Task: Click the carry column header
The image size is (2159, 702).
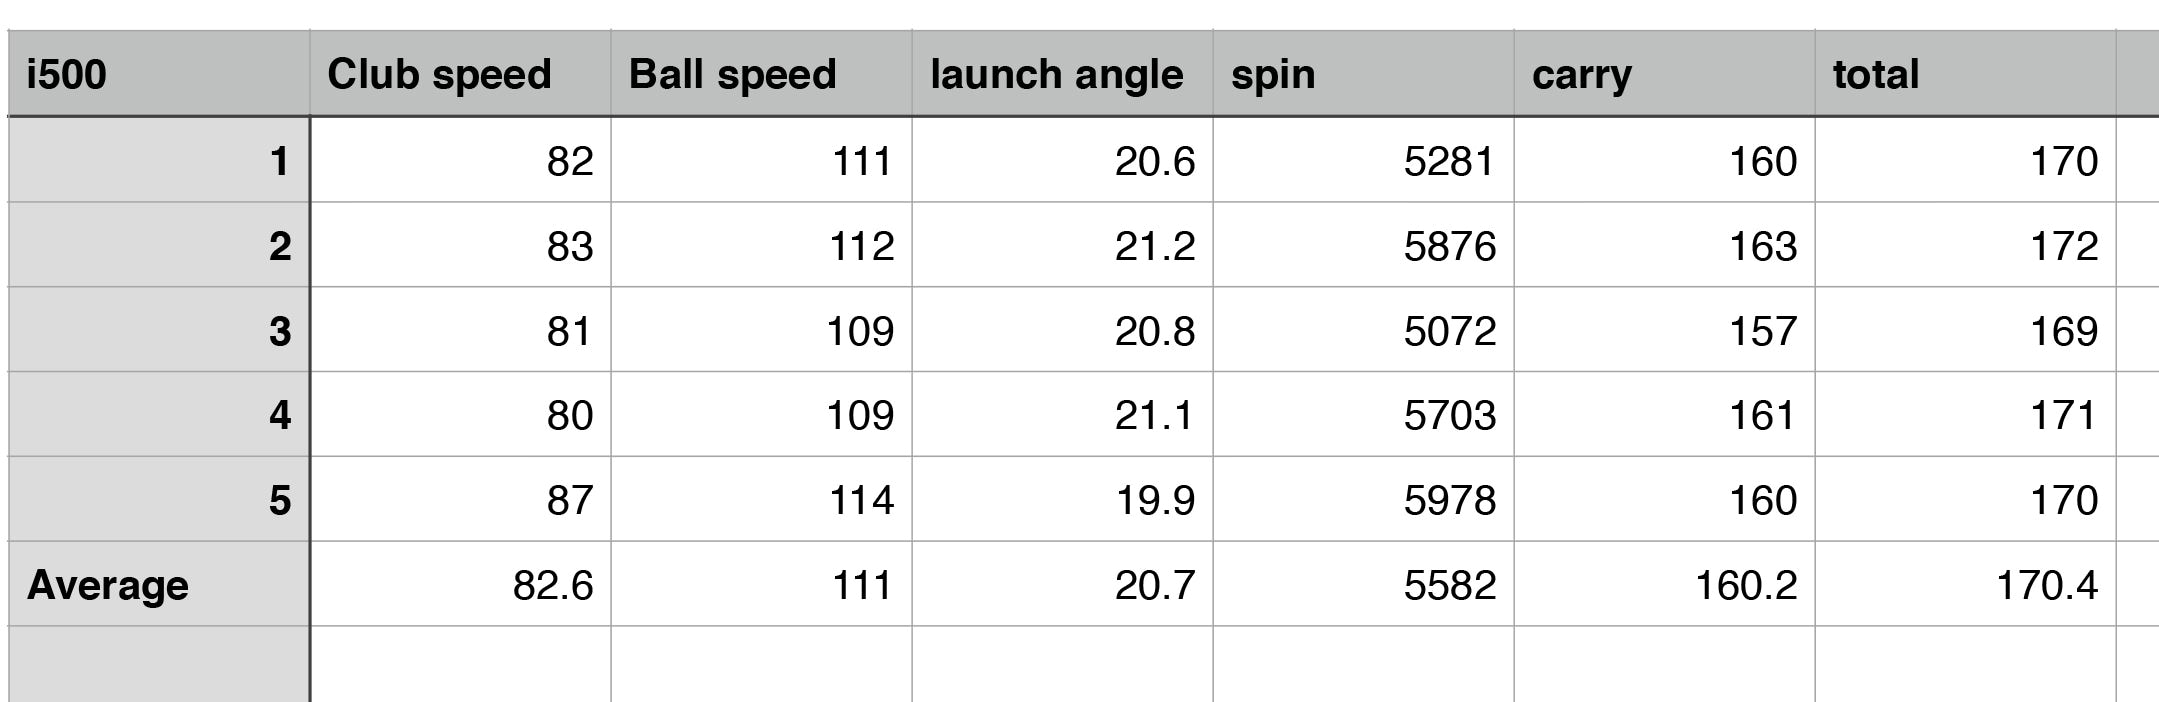Action: (x=1664, y=75)
